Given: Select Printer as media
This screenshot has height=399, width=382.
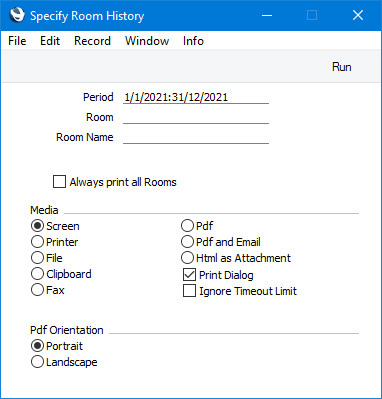Looking at the screenshot, I should (37, 242).
